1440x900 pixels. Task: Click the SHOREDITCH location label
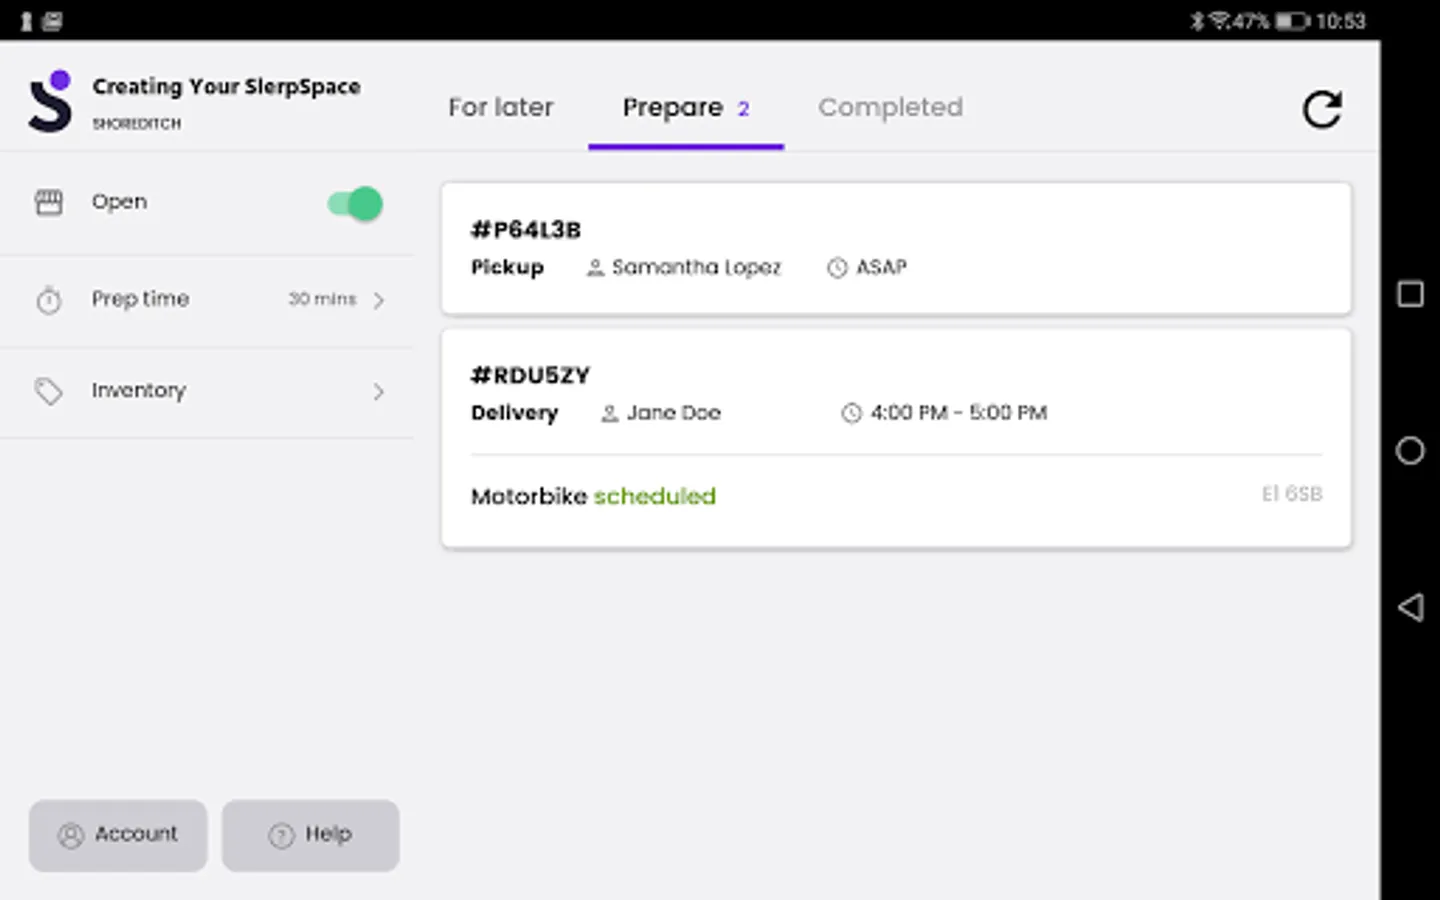[137, 124]
